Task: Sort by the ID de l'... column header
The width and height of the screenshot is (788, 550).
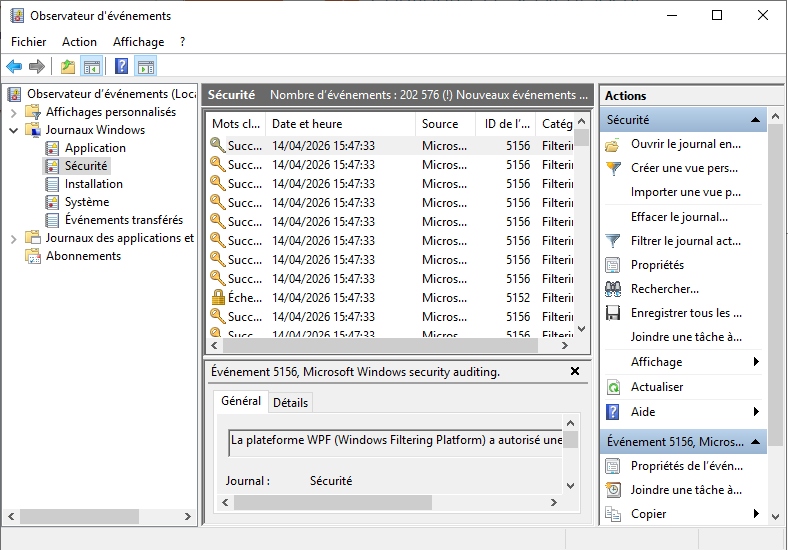Action: (506, 124)
